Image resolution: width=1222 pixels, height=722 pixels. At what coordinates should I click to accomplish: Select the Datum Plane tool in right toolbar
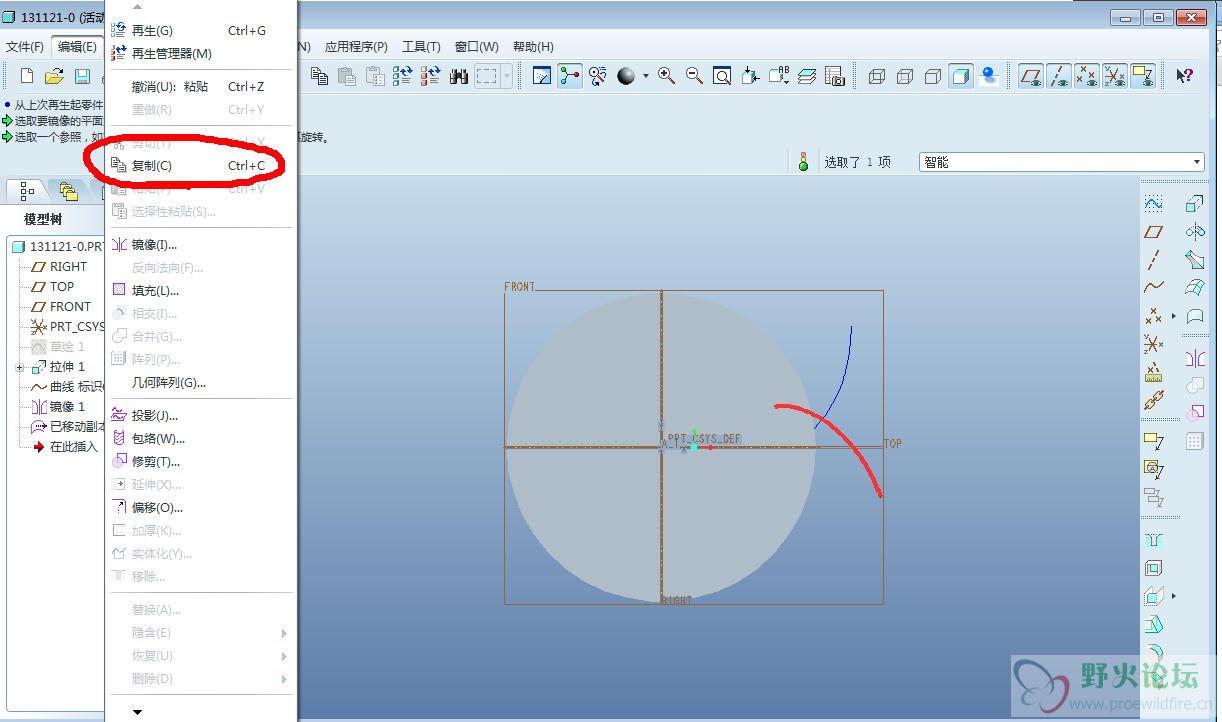pyautogui.click(x=1154, y=232)
